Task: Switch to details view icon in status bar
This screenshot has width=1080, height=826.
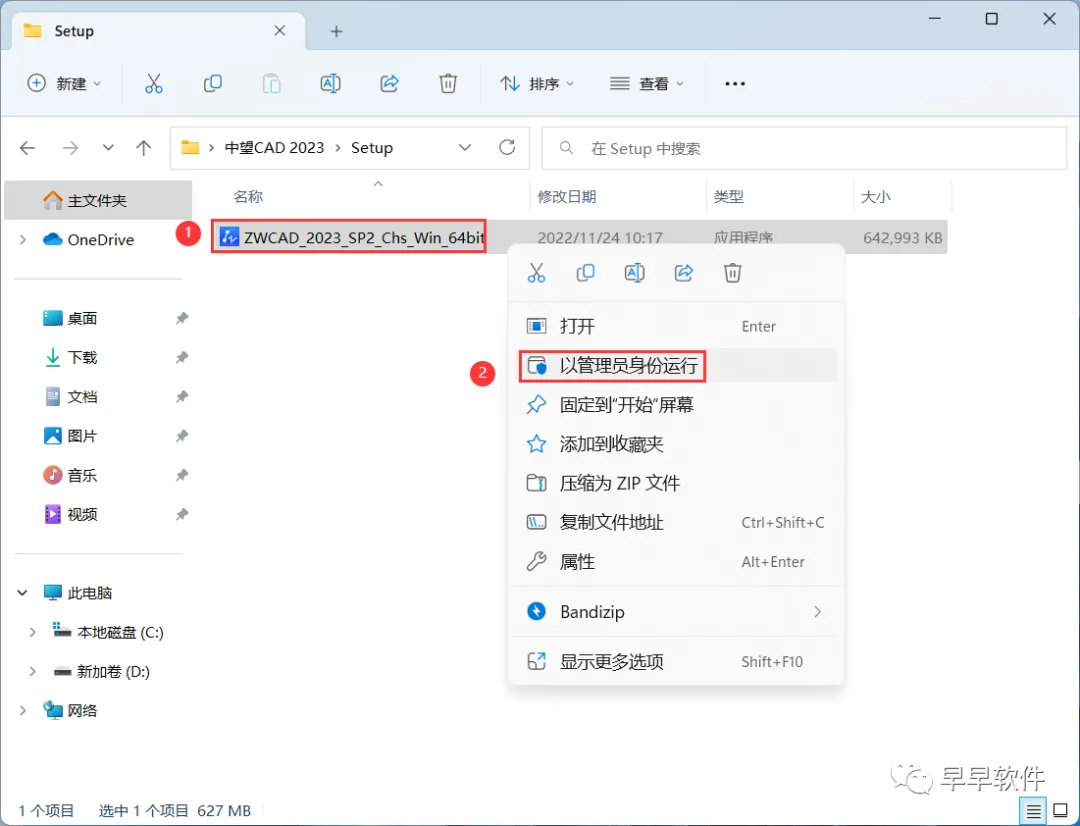Action: click(1033, 812)
